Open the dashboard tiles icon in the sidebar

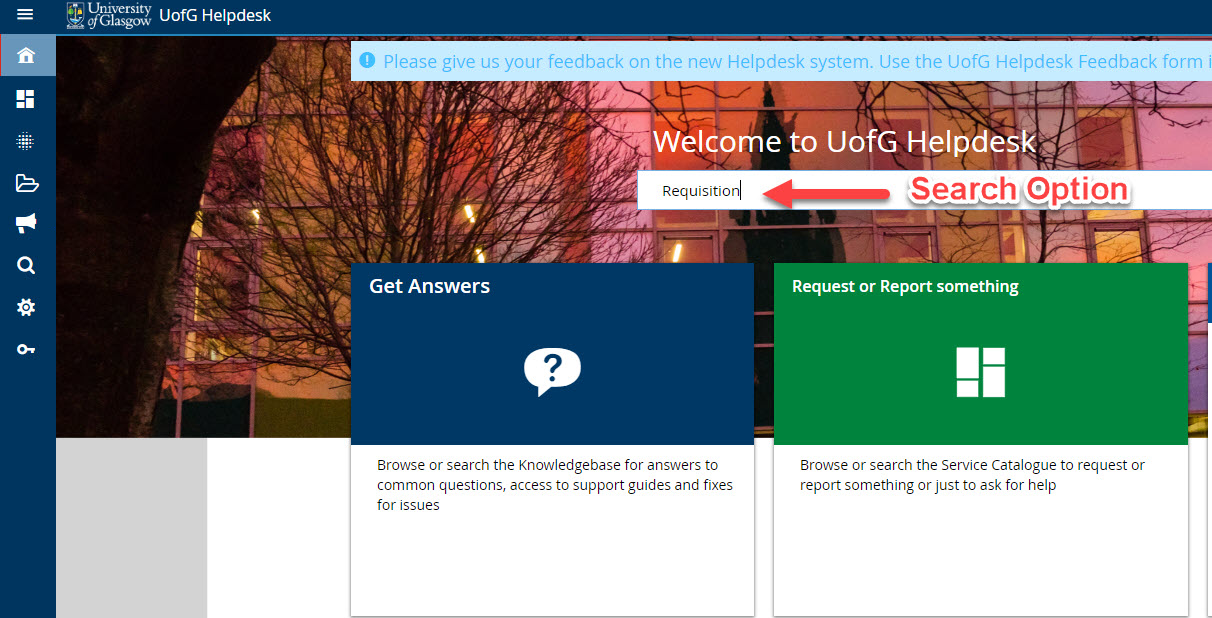click(x=26, y=99)
